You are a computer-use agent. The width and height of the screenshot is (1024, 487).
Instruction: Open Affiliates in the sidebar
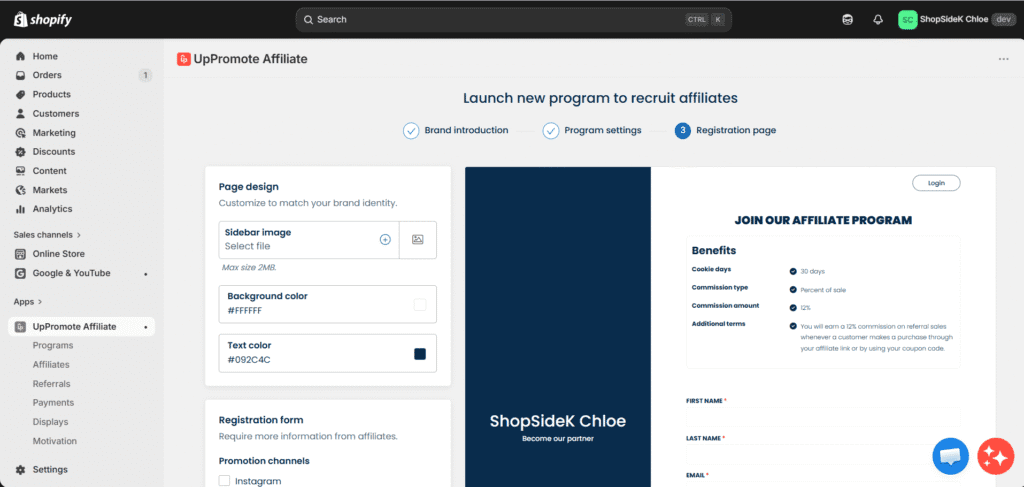click(51, 364)
